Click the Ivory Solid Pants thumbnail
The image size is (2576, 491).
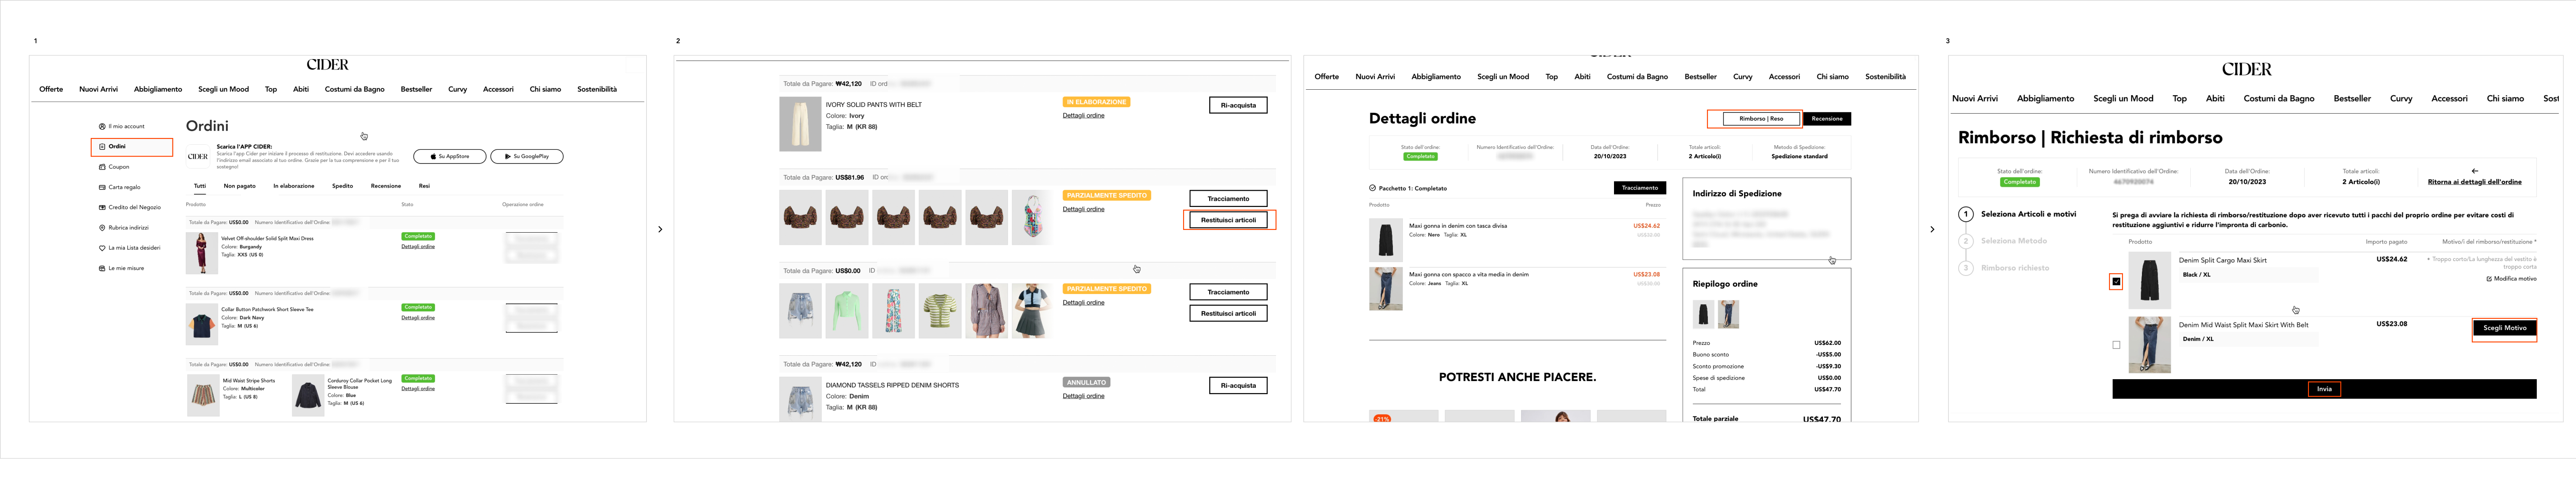[800, 124]
